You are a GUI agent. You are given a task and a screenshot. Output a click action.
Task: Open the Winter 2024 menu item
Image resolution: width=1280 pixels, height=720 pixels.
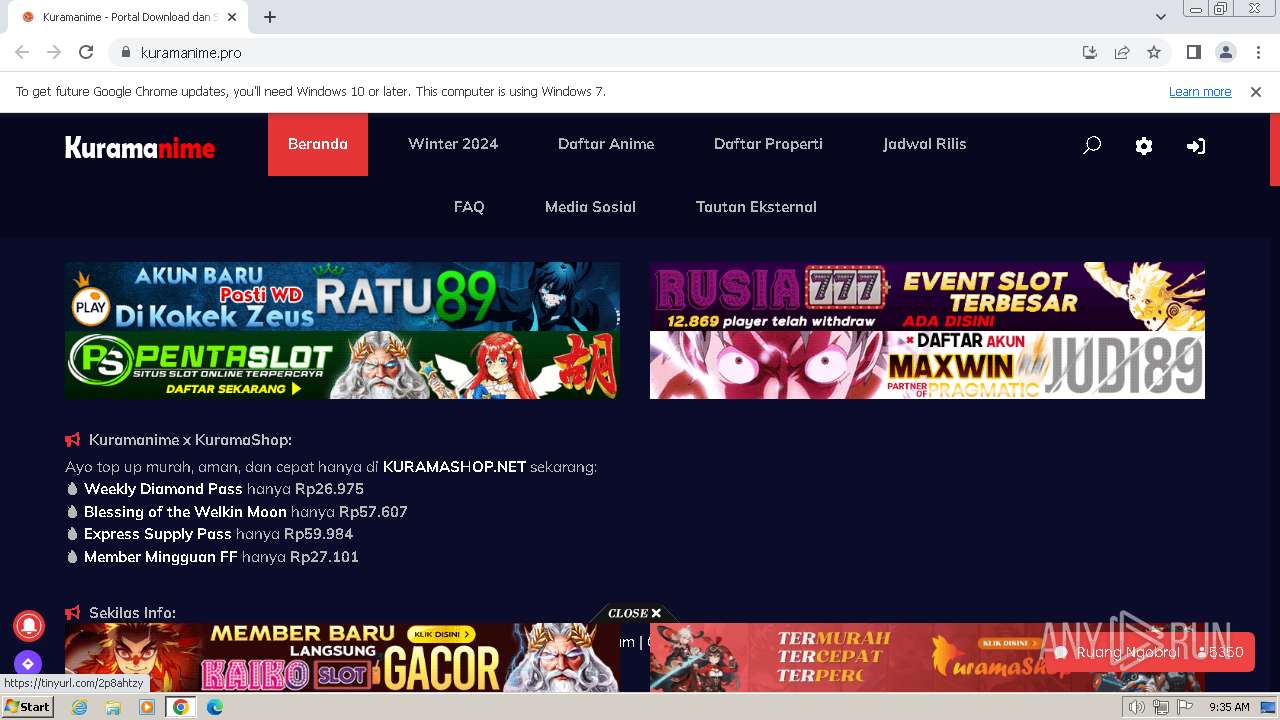(453, 144)
